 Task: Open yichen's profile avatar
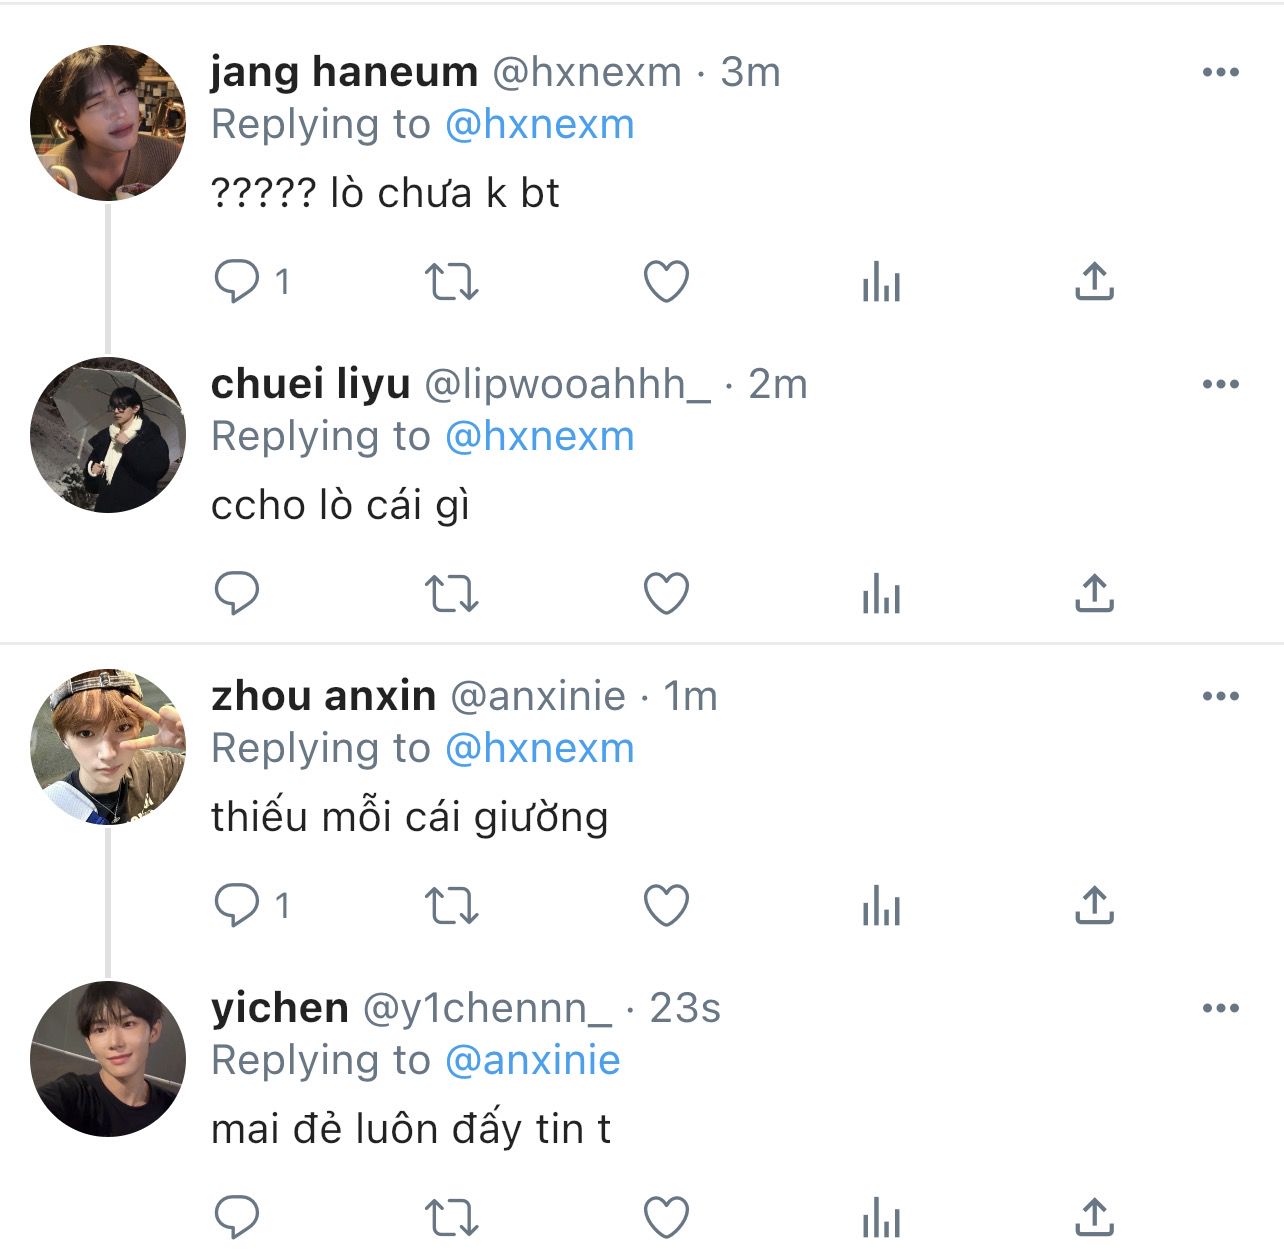(108, 1059)
